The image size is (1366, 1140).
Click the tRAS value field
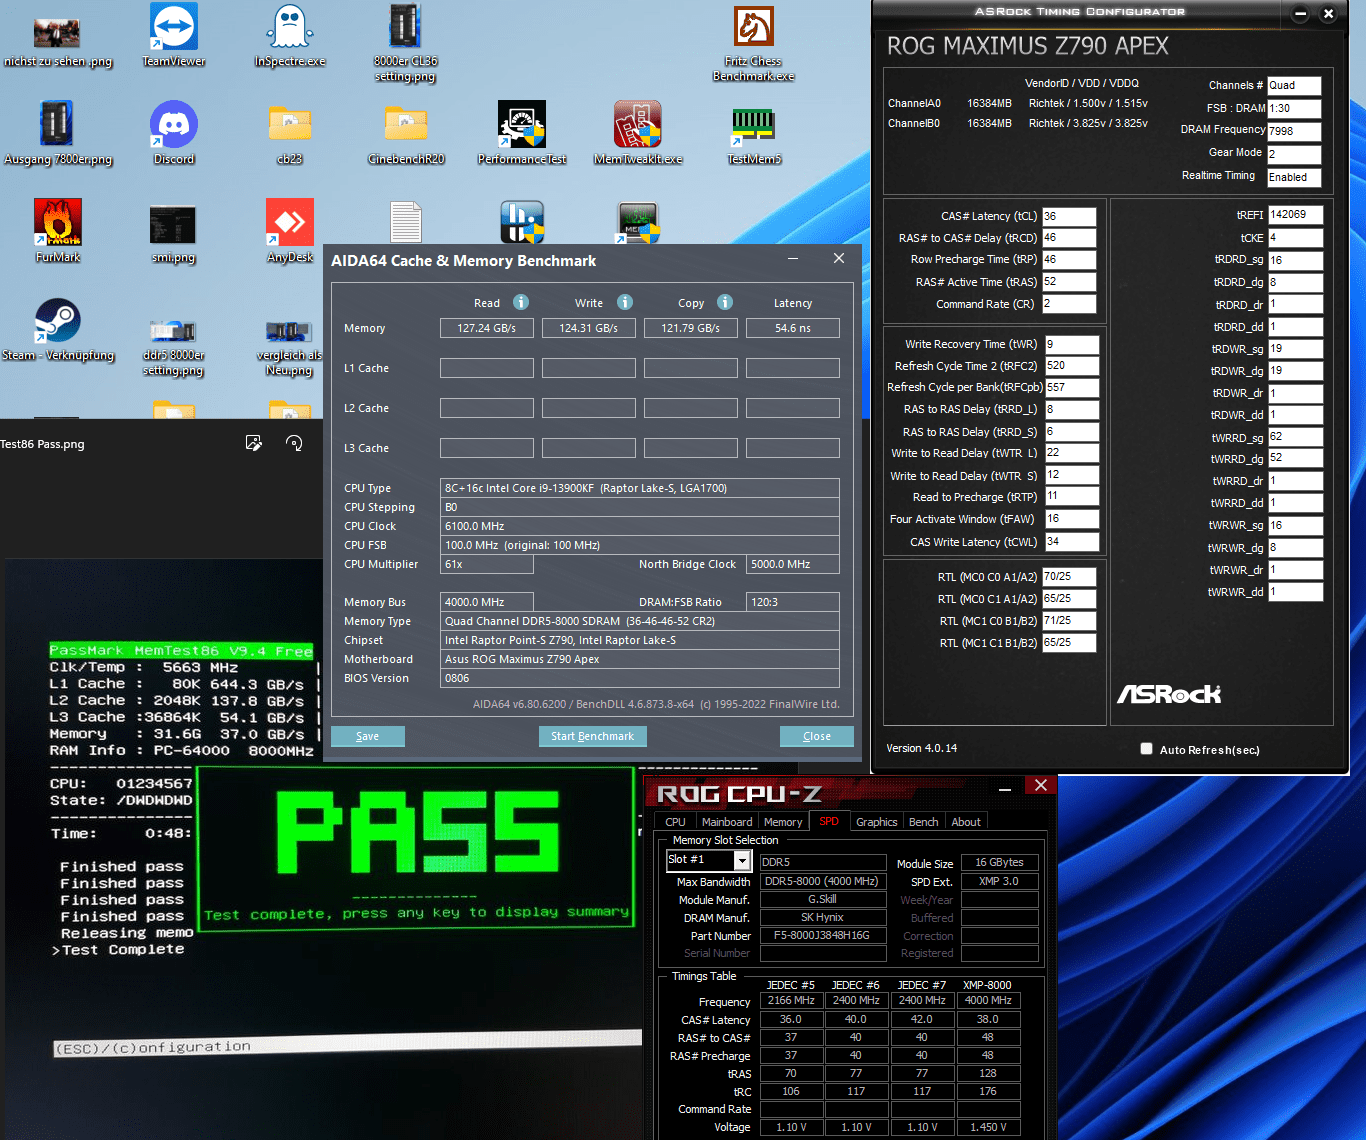[1068, 282]
